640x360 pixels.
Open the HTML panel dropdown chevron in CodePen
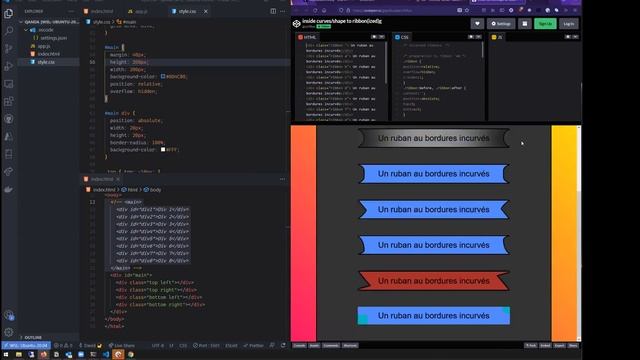coord(382,37)
